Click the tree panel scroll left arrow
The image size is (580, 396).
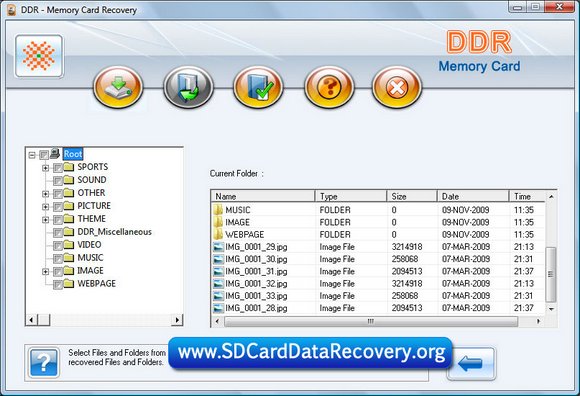(31, 320)
